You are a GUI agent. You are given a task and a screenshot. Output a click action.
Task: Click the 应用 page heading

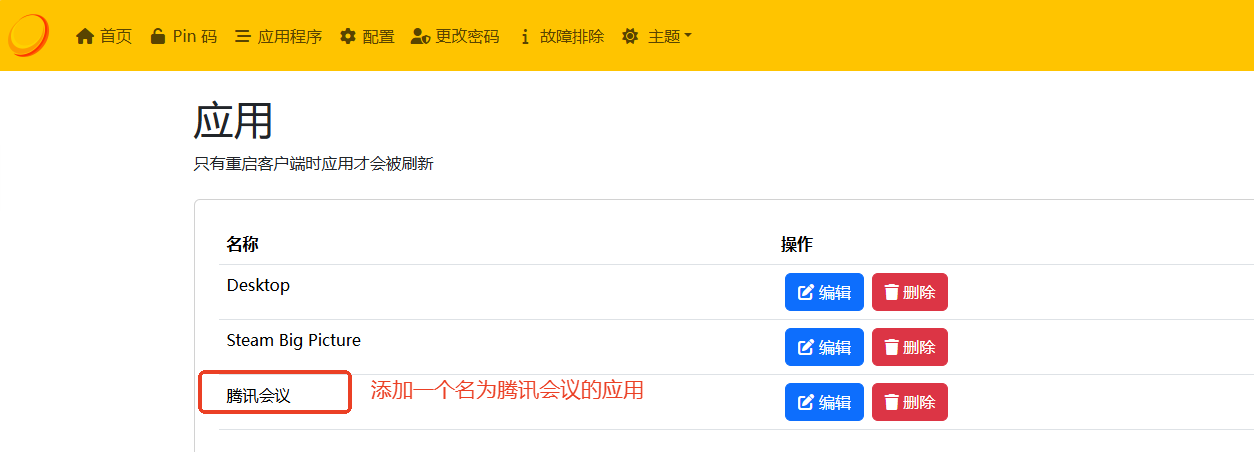tap(233, 122)
